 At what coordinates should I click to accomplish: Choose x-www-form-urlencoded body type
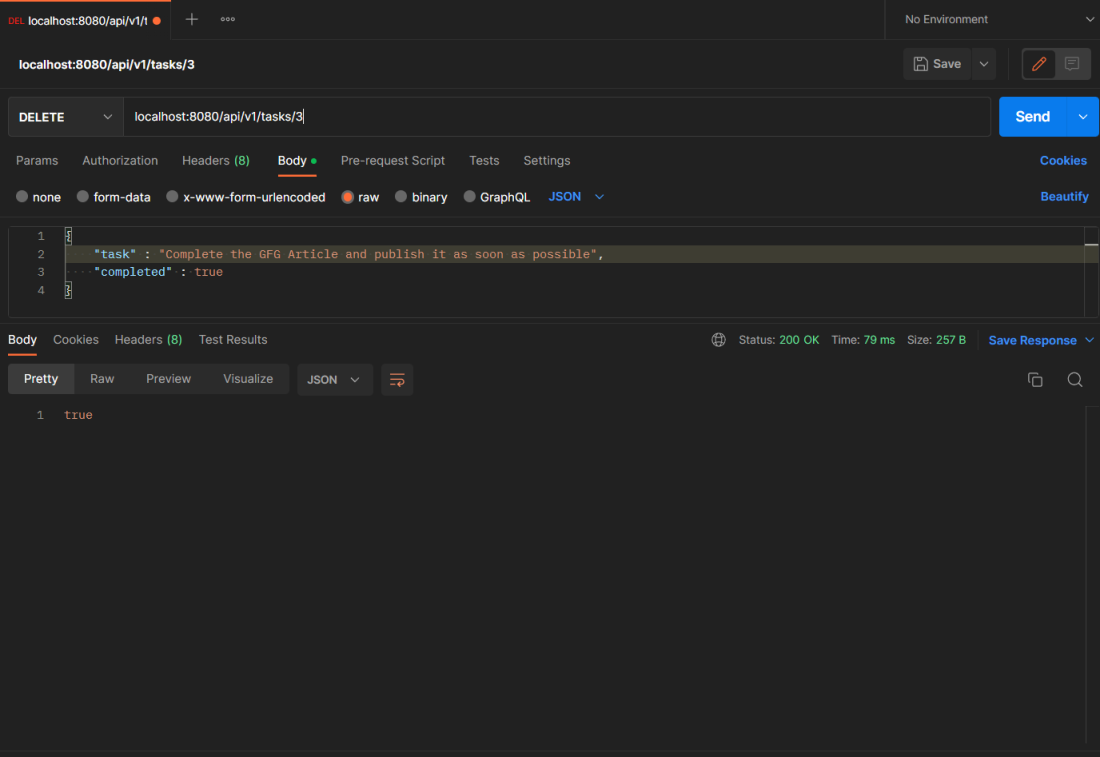(x=172, y=196)
